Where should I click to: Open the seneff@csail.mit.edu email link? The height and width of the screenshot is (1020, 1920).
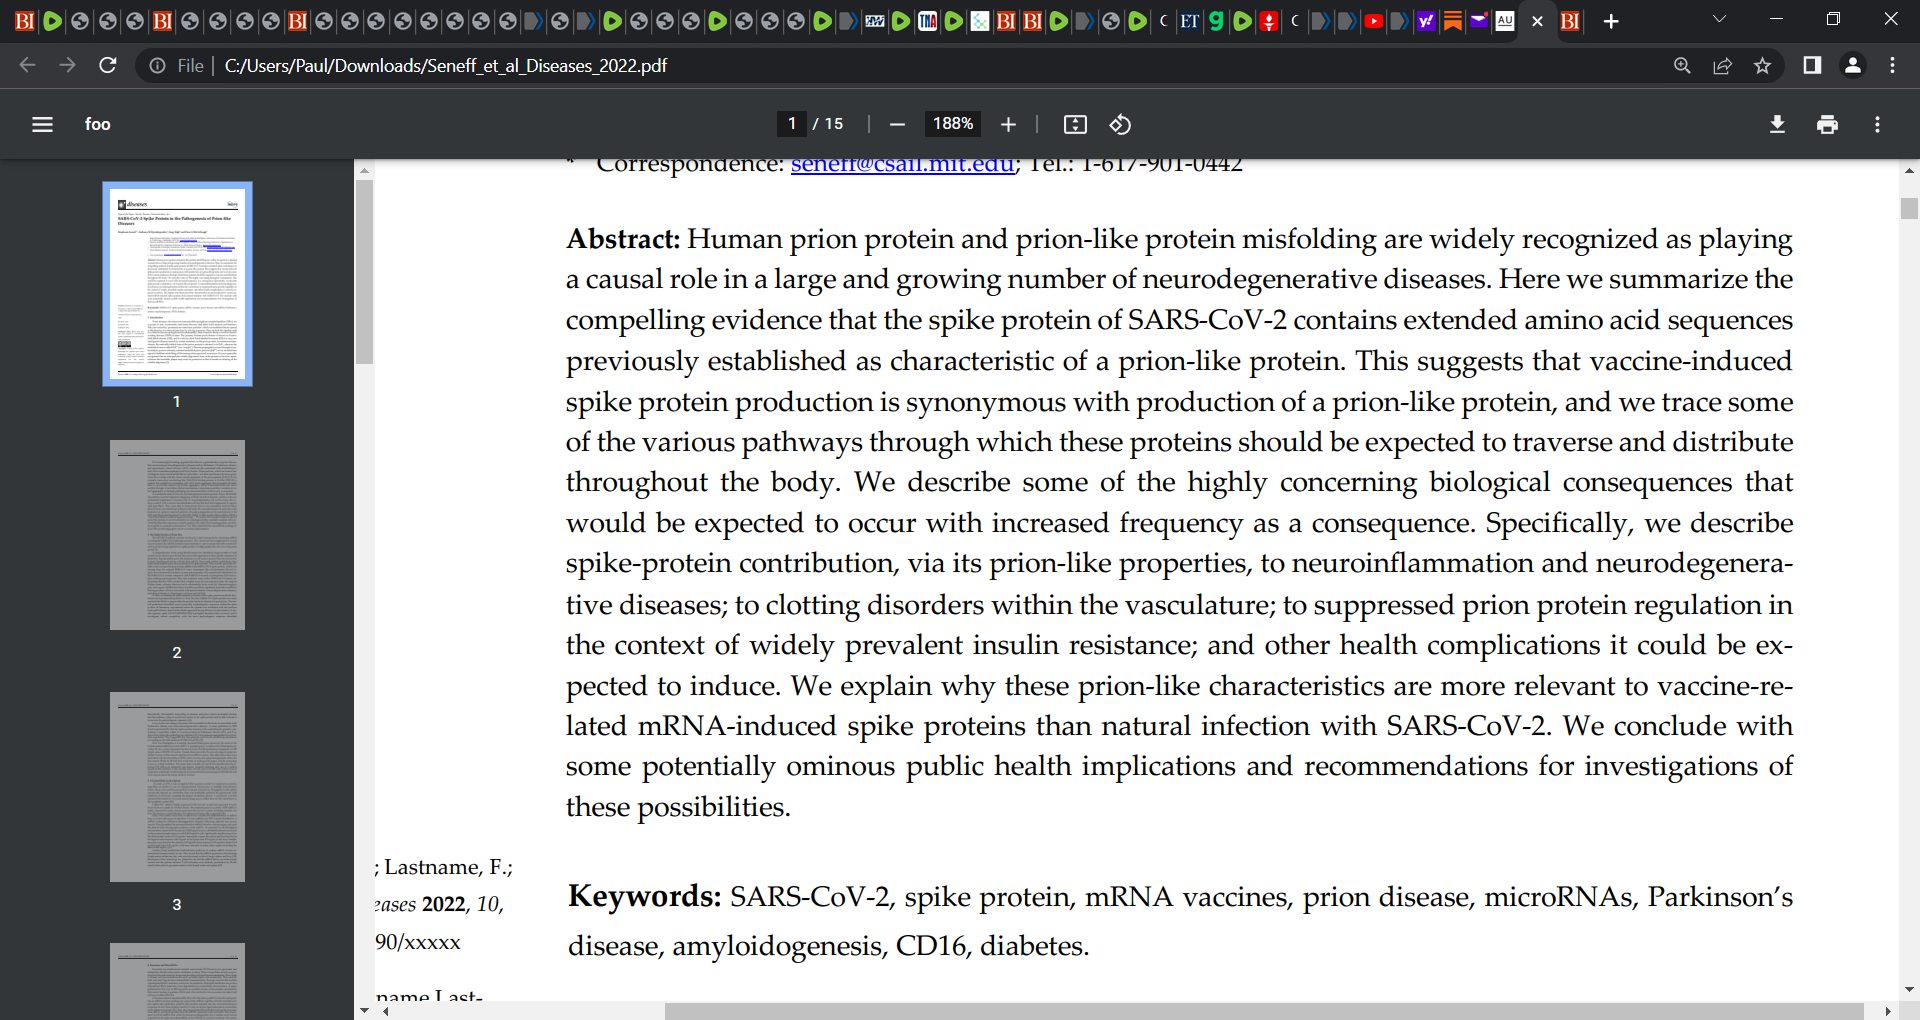[x=903, y=164]
